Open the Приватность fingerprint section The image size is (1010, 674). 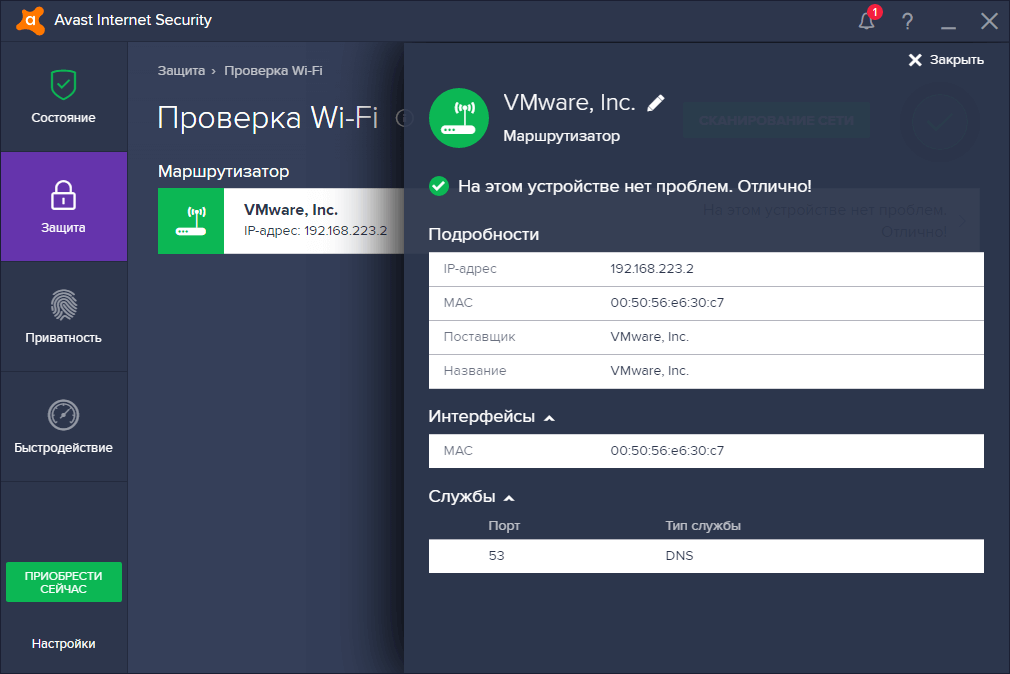click(64, 317)
